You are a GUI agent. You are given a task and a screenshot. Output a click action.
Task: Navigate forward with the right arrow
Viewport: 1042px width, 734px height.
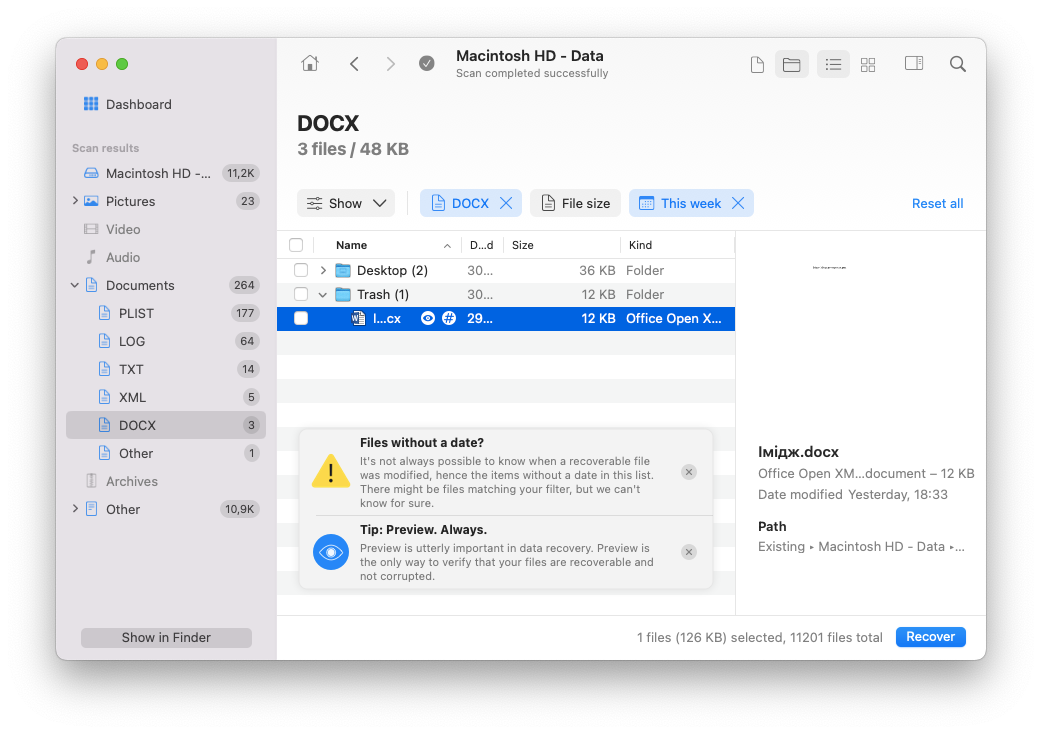point(390,64)
